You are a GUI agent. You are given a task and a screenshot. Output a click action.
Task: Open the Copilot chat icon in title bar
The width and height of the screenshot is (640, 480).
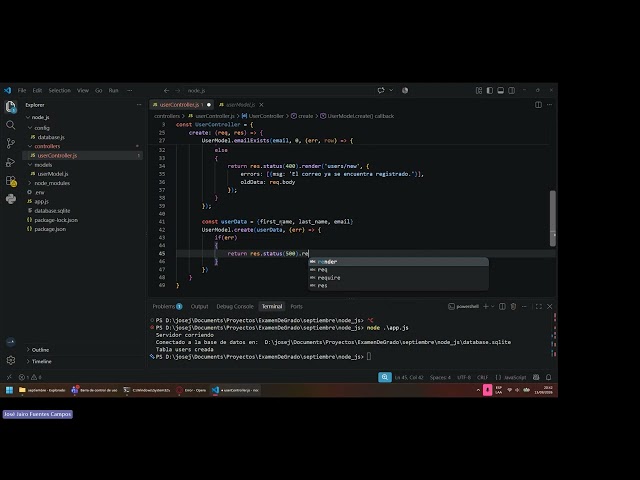[381, 90]
